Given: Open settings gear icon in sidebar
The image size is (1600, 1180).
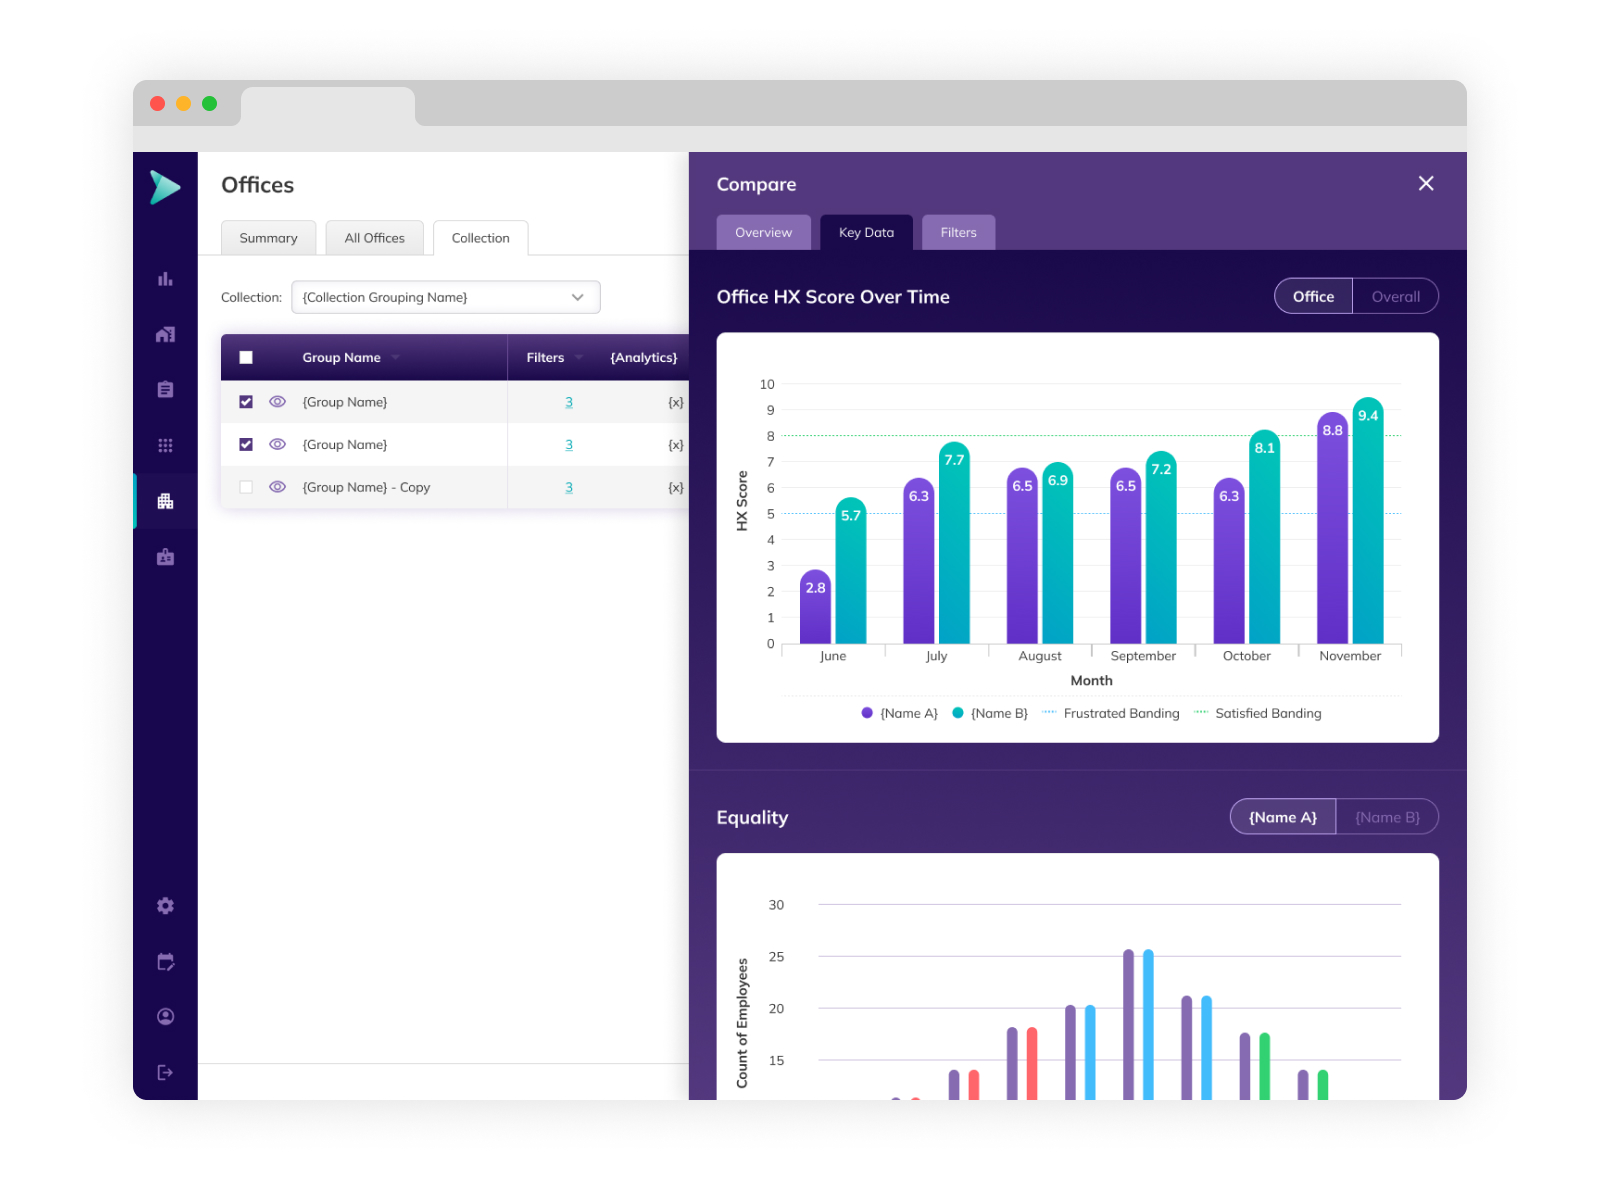Looking at the screenshot, I should (165, 906).
